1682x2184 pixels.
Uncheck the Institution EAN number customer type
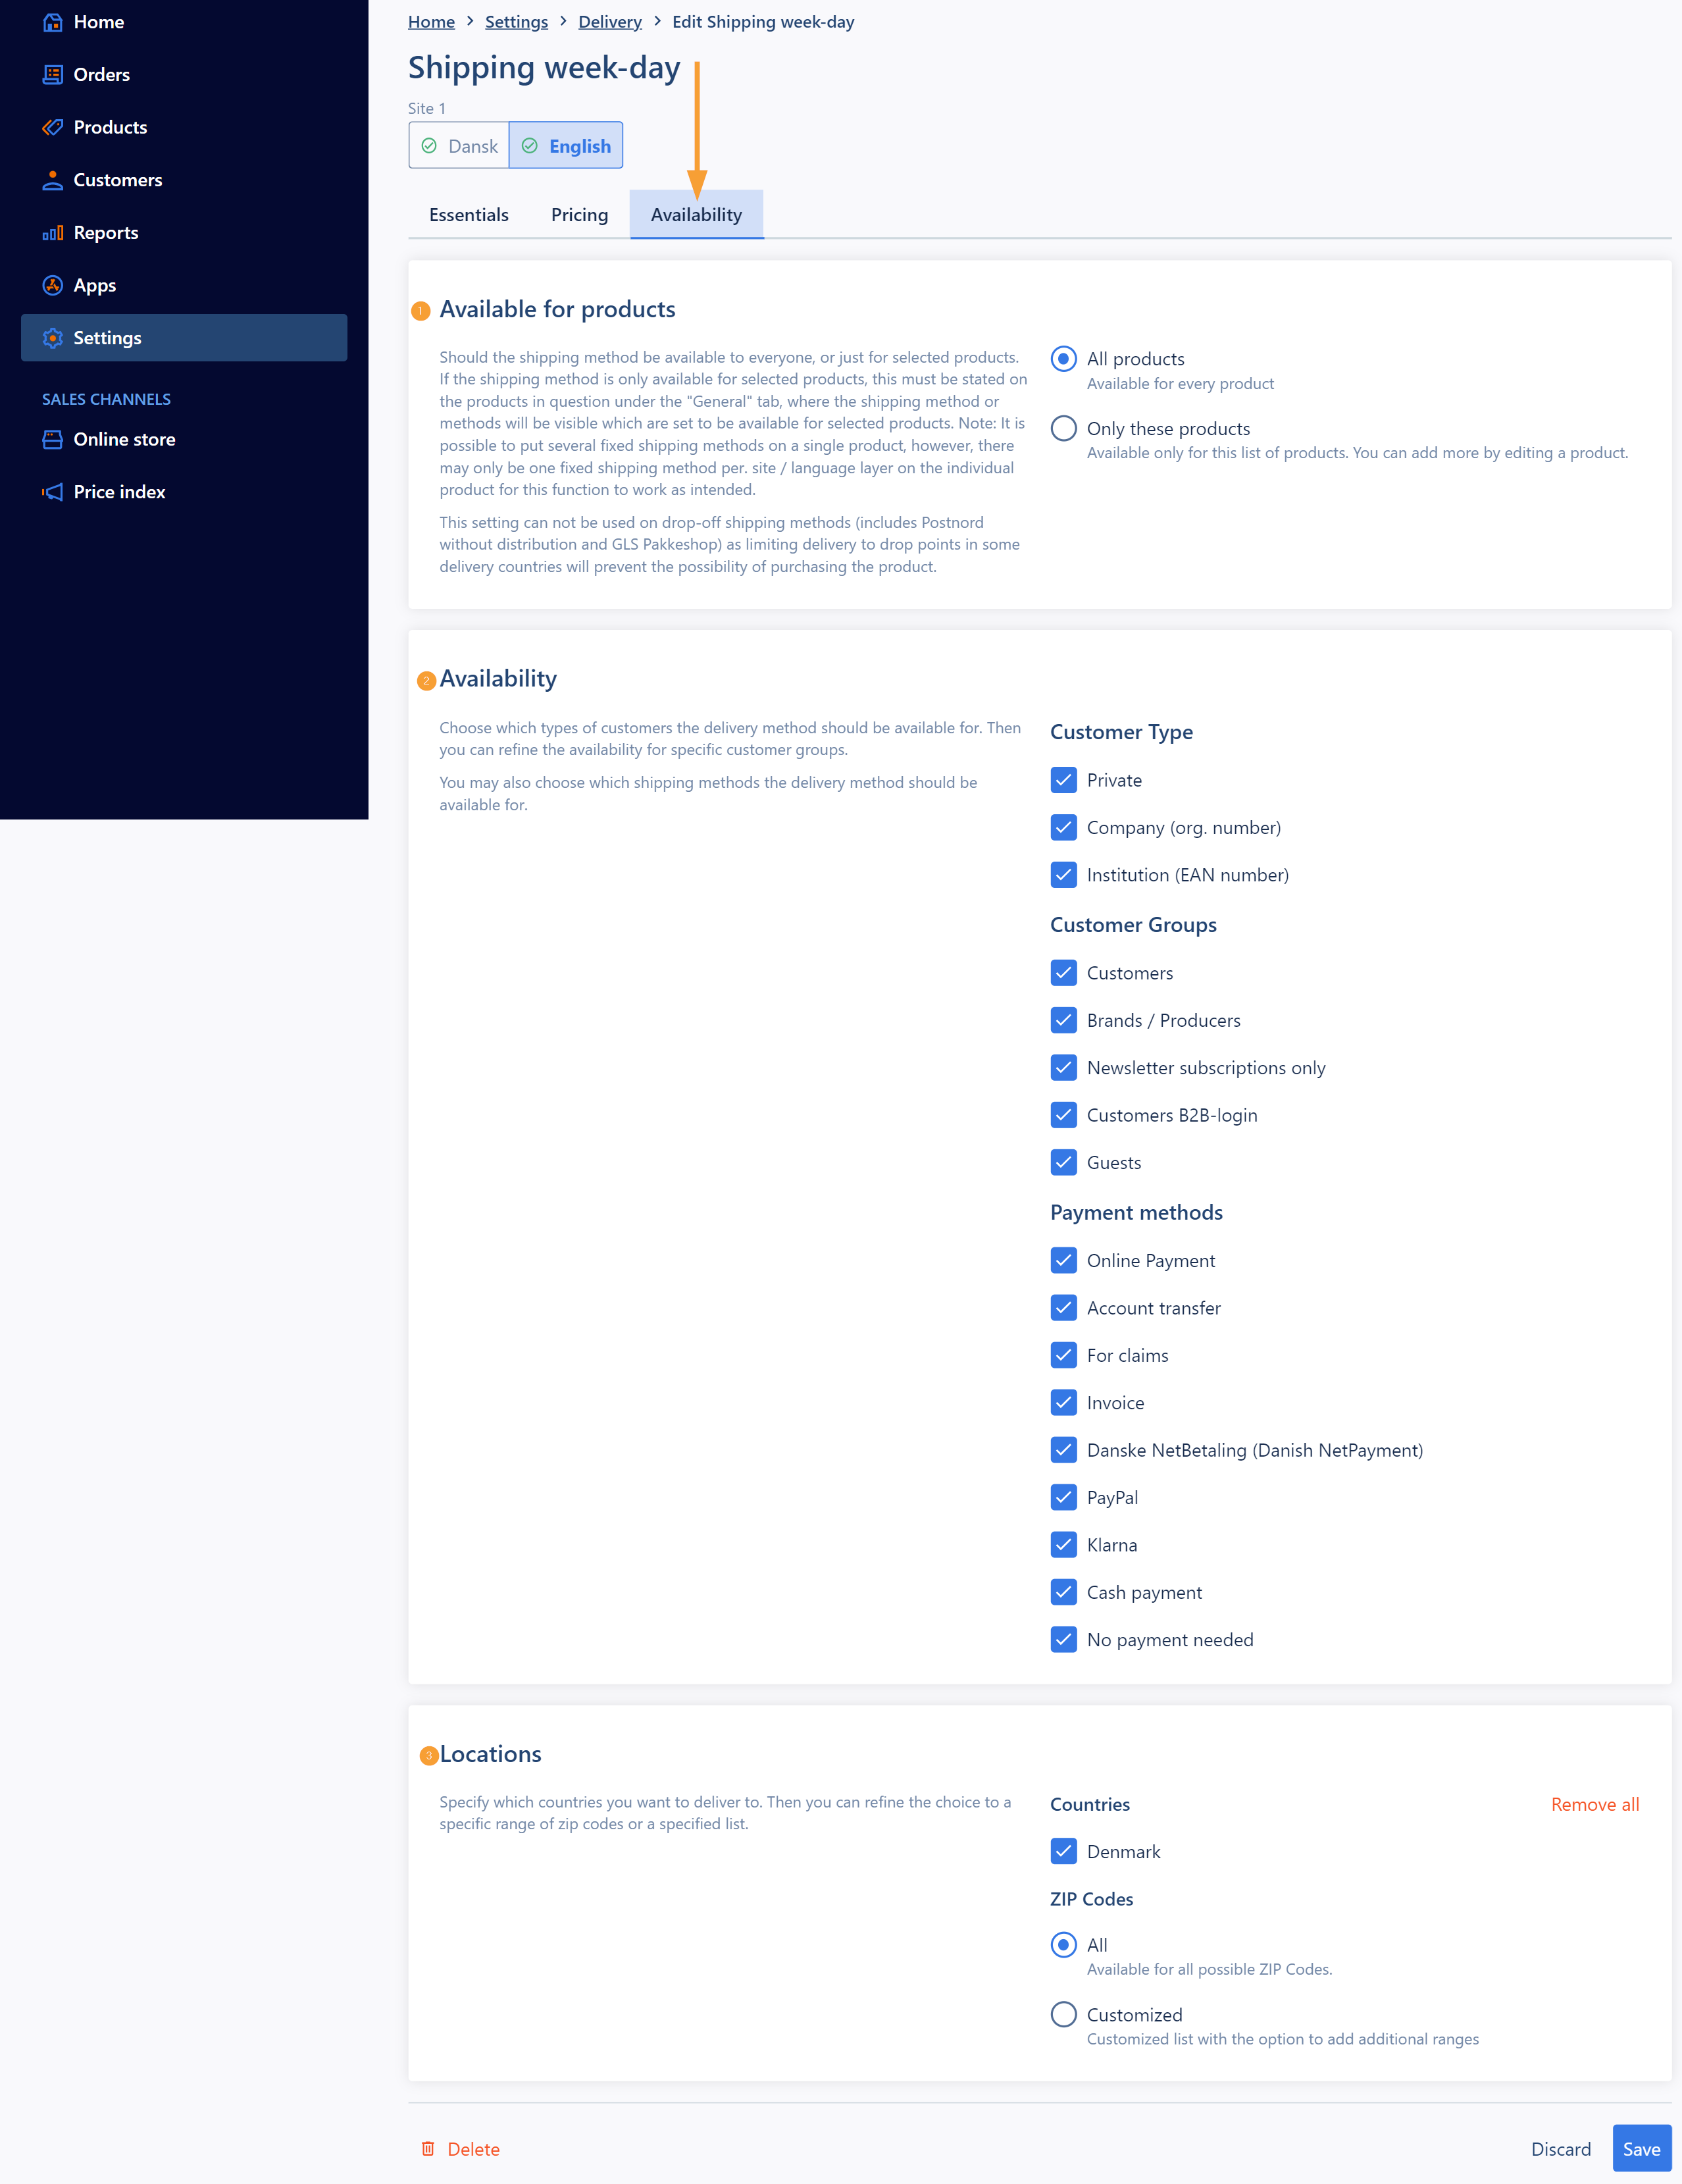[x=1062, y=873]
